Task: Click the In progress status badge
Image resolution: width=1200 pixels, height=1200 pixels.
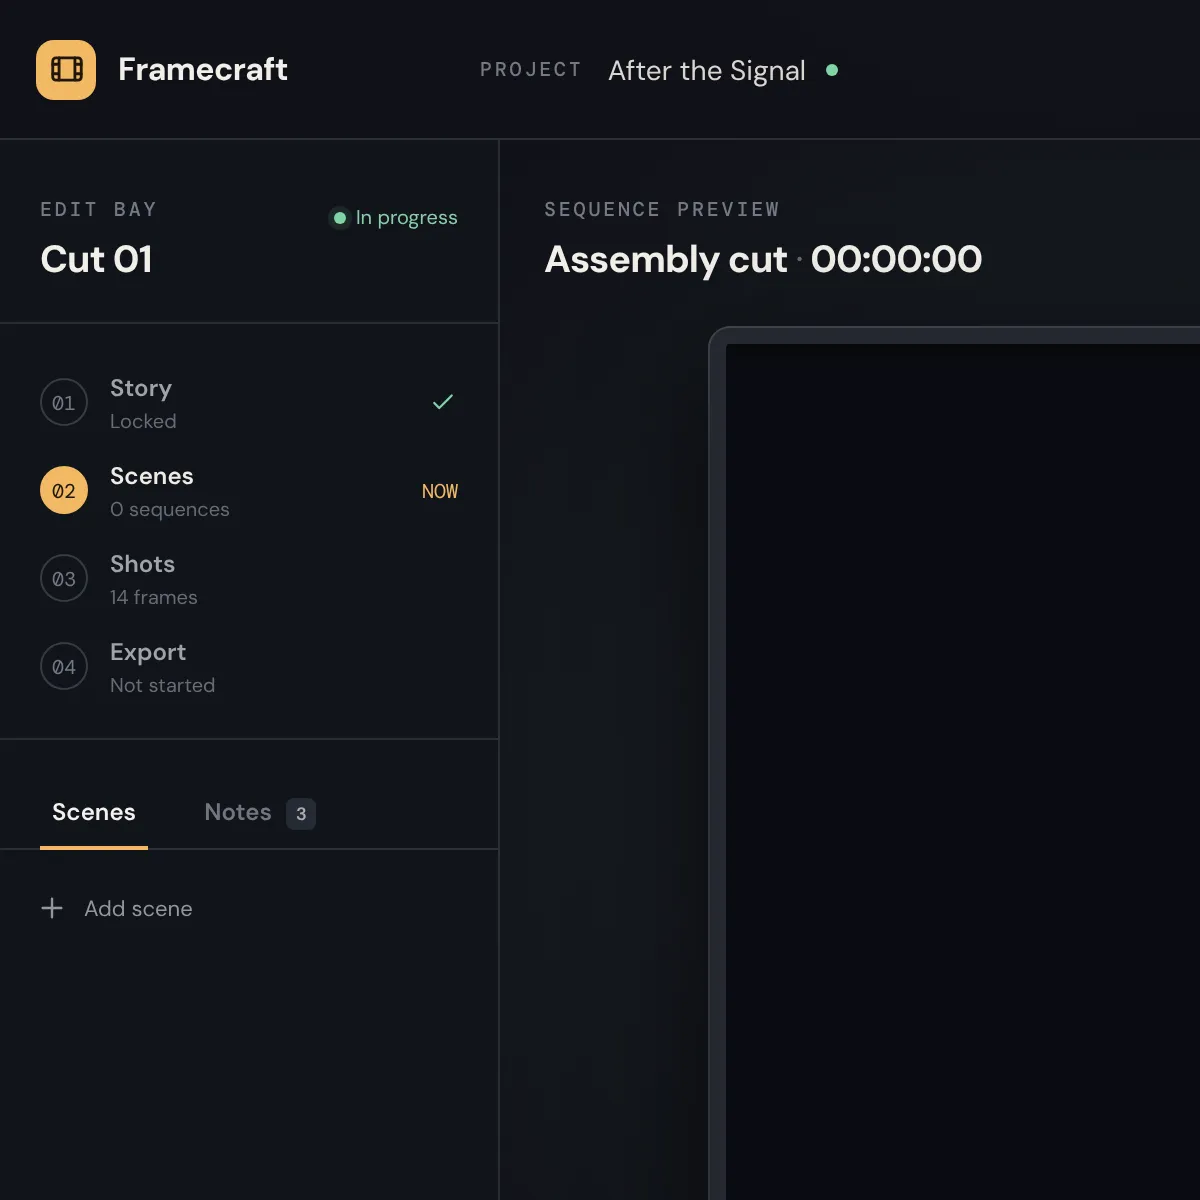Action: tap(394, 217)
